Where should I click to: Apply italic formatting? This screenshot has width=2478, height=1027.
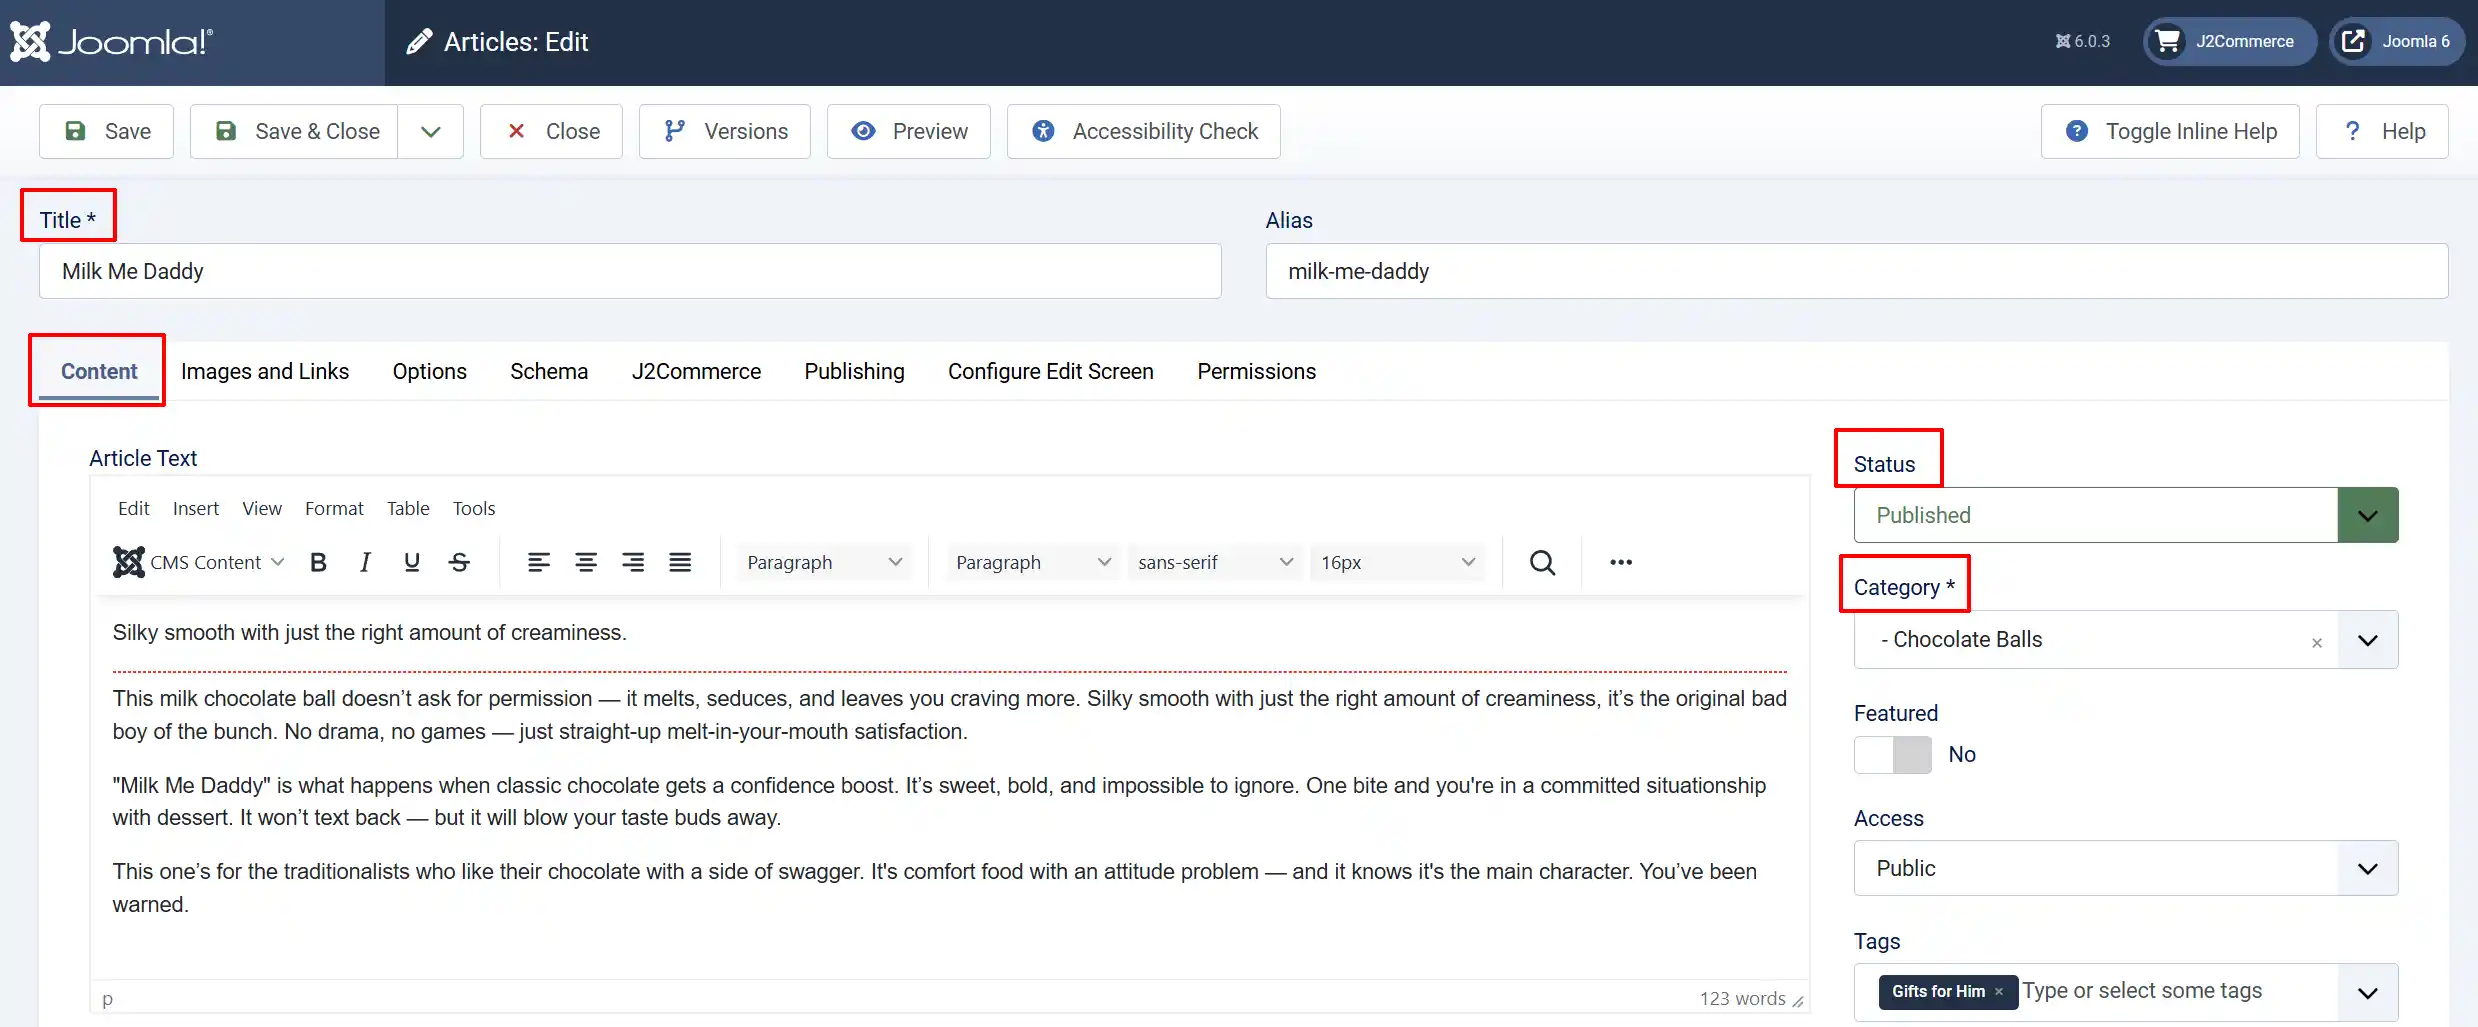365,562
